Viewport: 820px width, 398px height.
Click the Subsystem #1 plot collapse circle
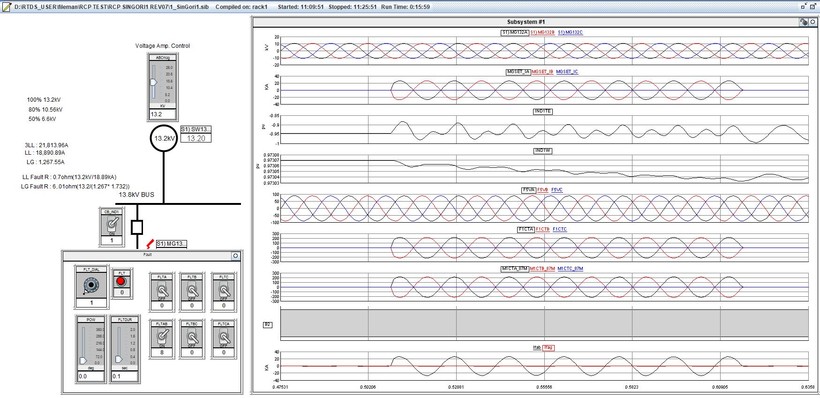pyautogui.click(x=813, y=22)
